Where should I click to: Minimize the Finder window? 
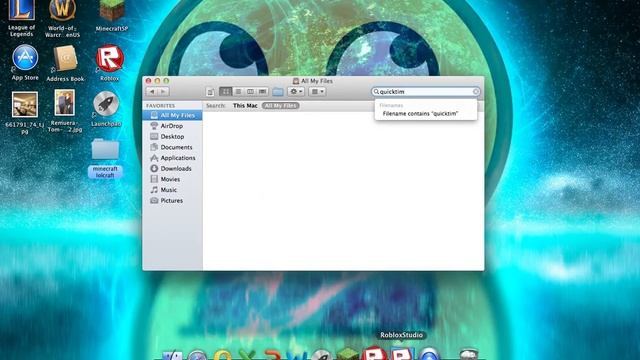coord(157,81)
